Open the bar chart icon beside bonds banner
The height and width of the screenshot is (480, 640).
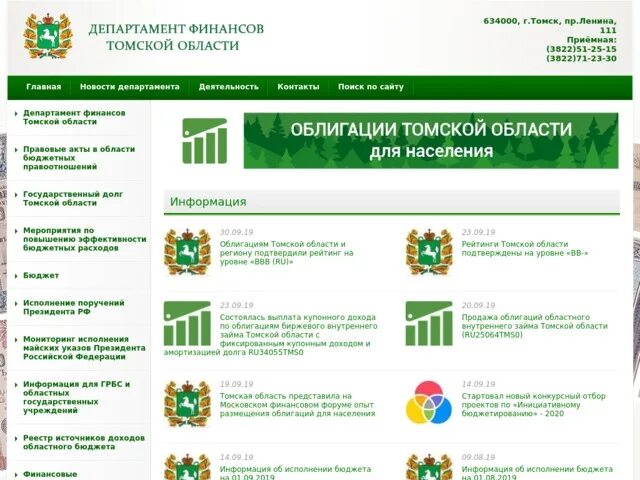point(204,141)
